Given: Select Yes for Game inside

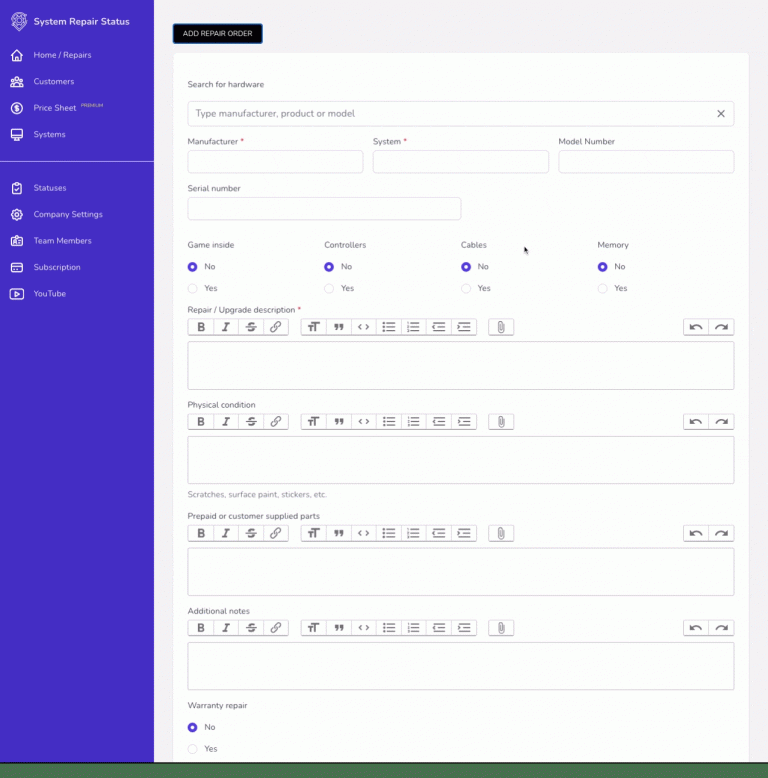Looking at the screenshot, I should point(193,288).
